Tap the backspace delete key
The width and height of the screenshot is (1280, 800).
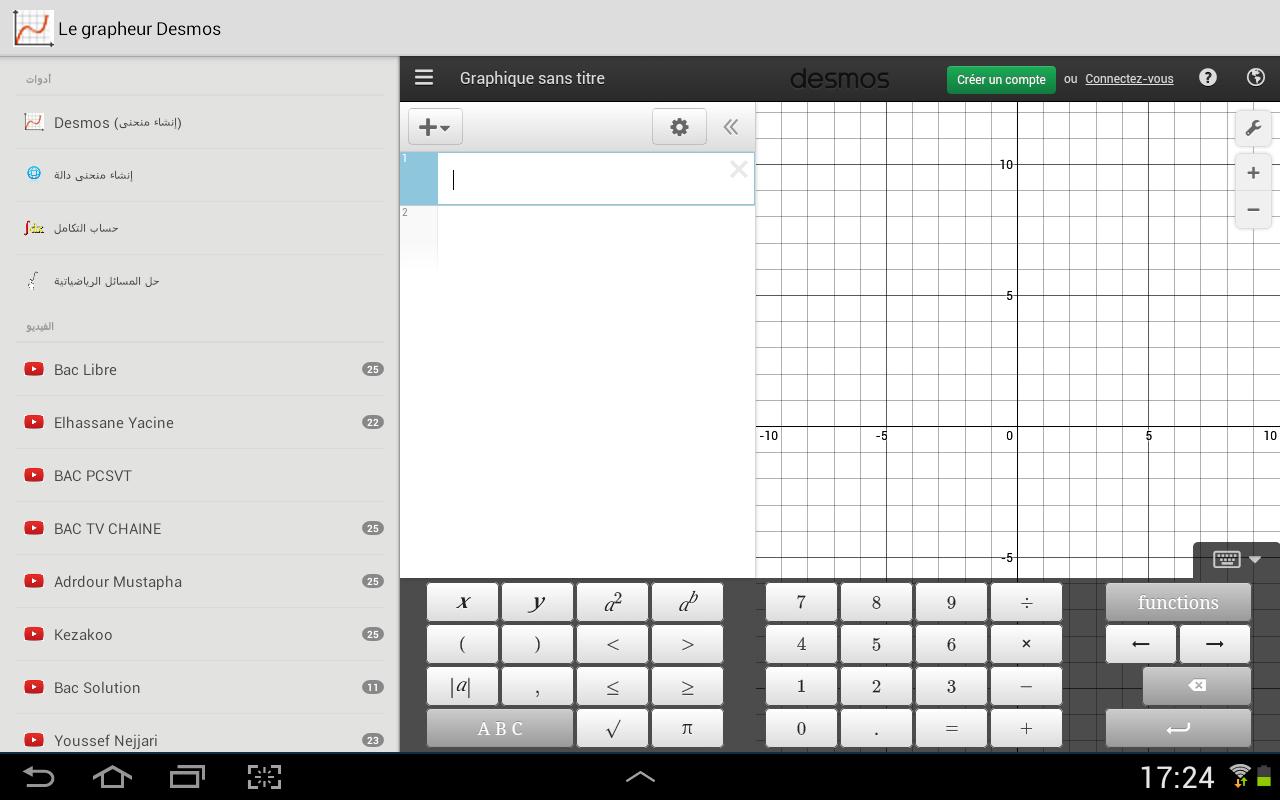(1197, 686)
